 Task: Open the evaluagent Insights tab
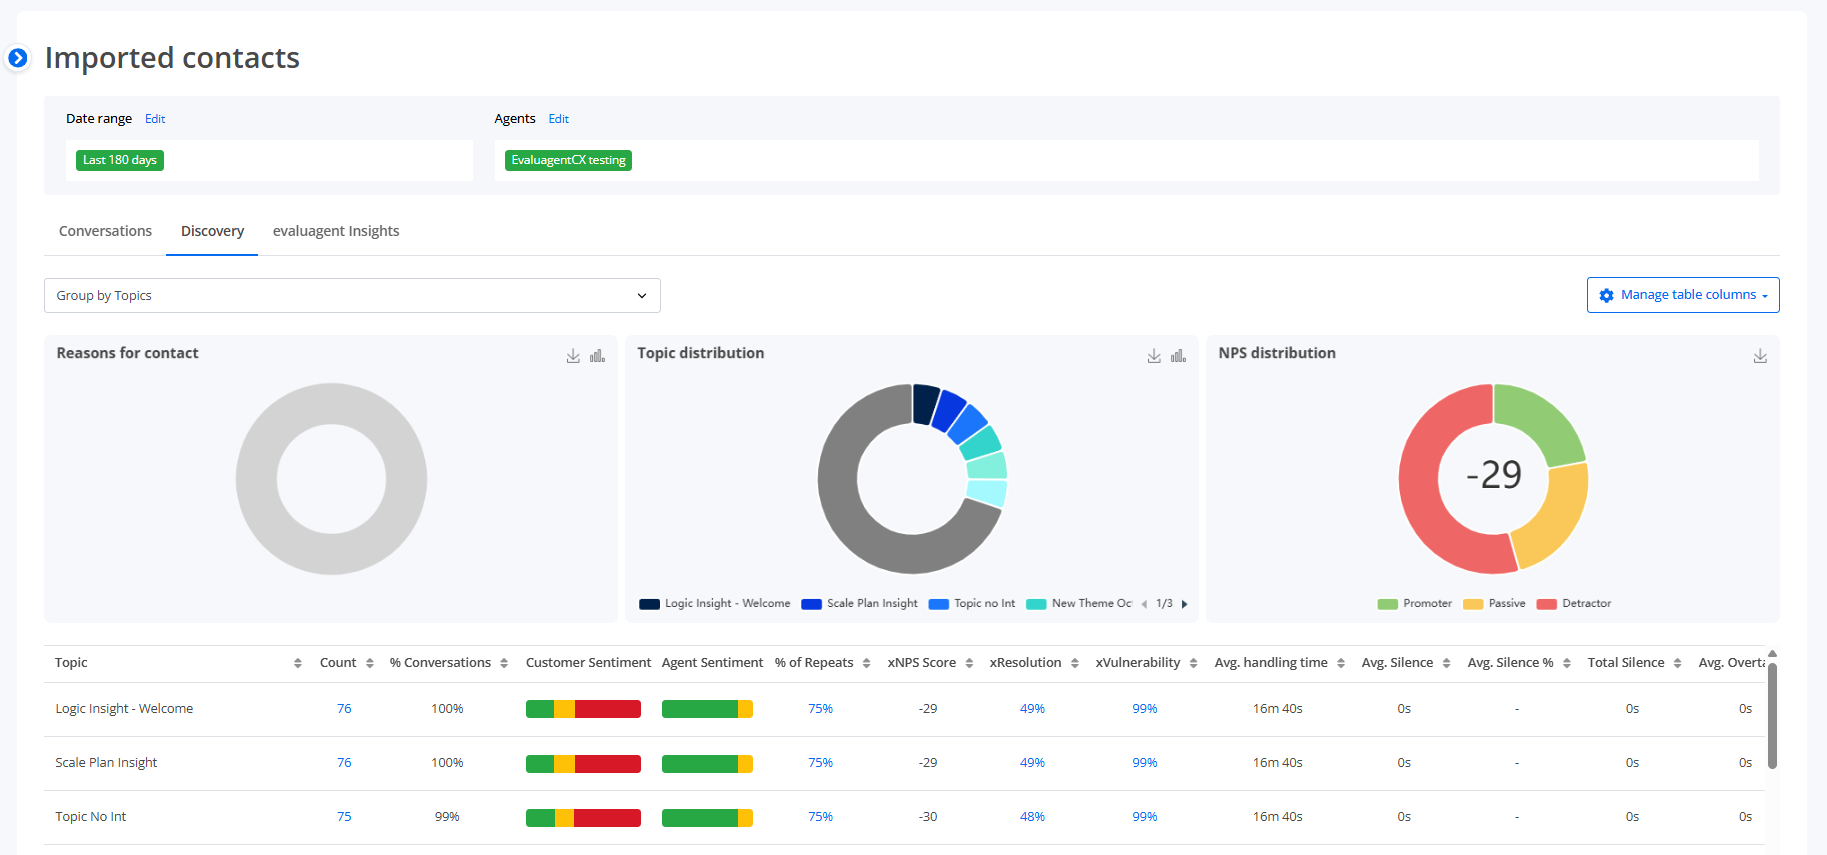click(336, 231)
